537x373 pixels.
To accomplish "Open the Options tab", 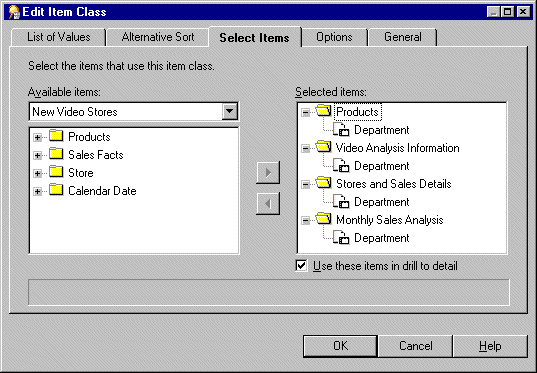I will click(x=334, y=37).
